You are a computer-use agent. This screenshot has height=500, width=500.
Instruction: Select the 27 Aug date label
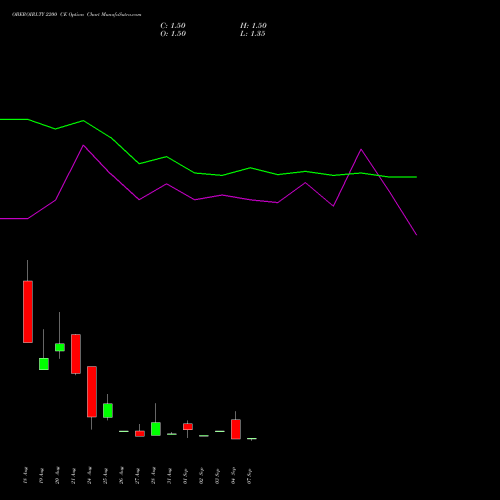point(138,475)
